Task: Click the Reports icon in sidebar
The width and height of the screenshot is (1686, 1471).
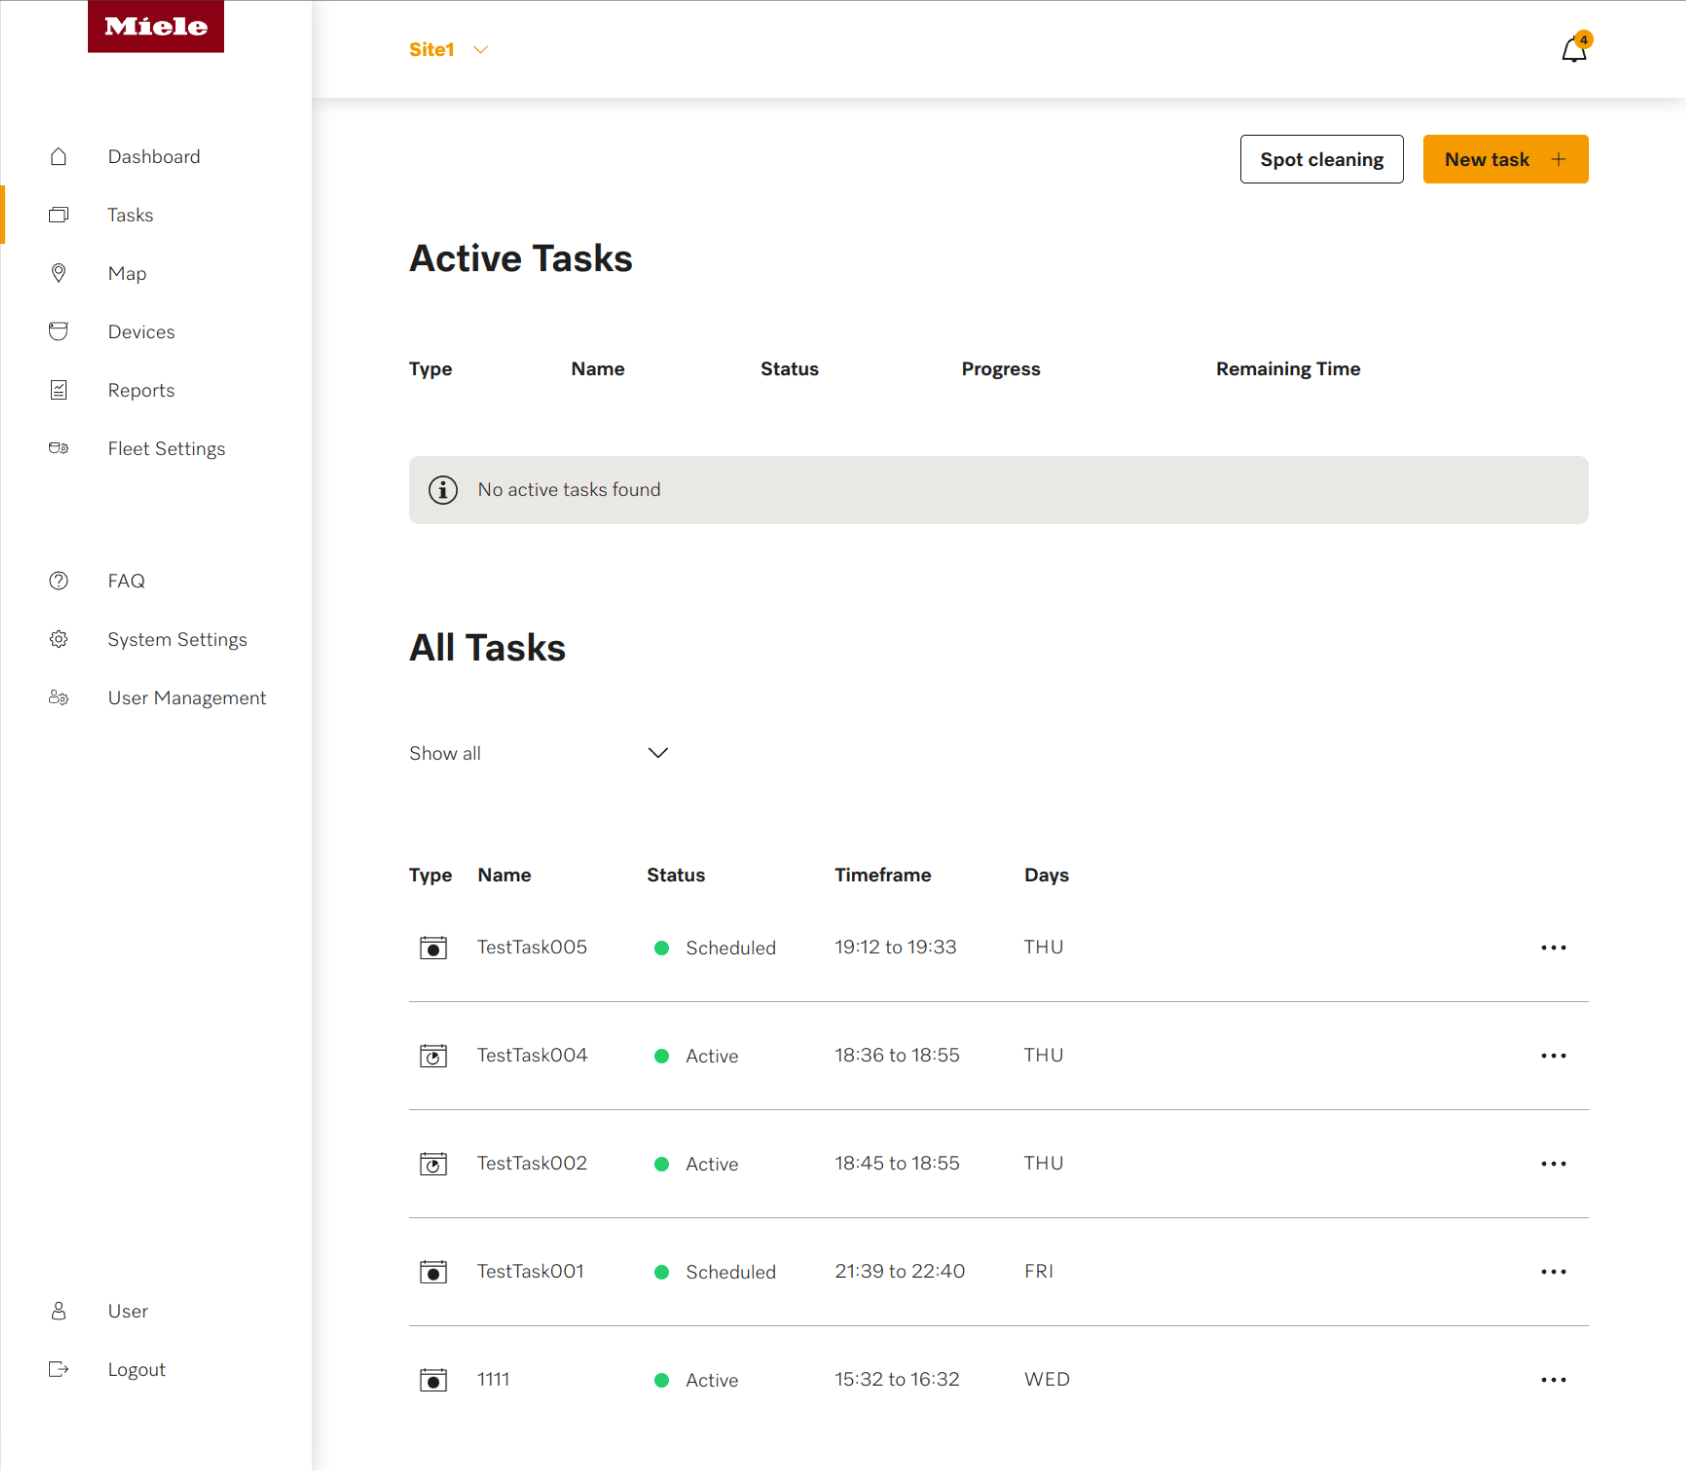Action: (x=59, y=390)
